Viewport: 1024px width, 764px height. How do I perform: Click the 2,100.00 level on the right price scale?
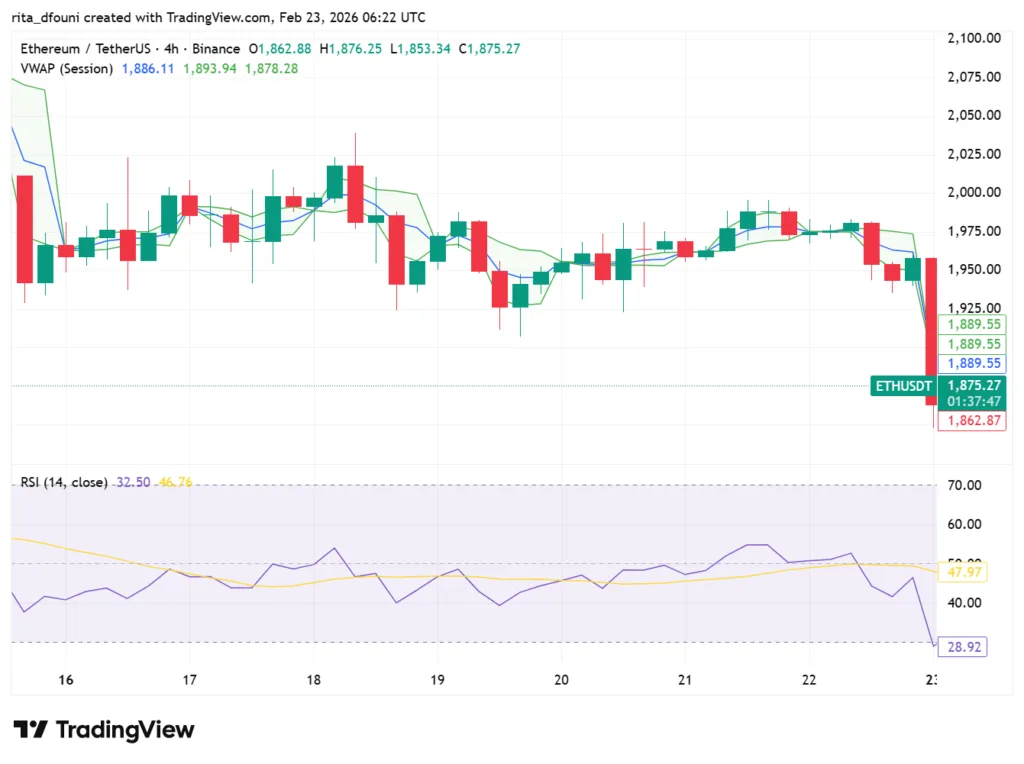tap(972, 39)
